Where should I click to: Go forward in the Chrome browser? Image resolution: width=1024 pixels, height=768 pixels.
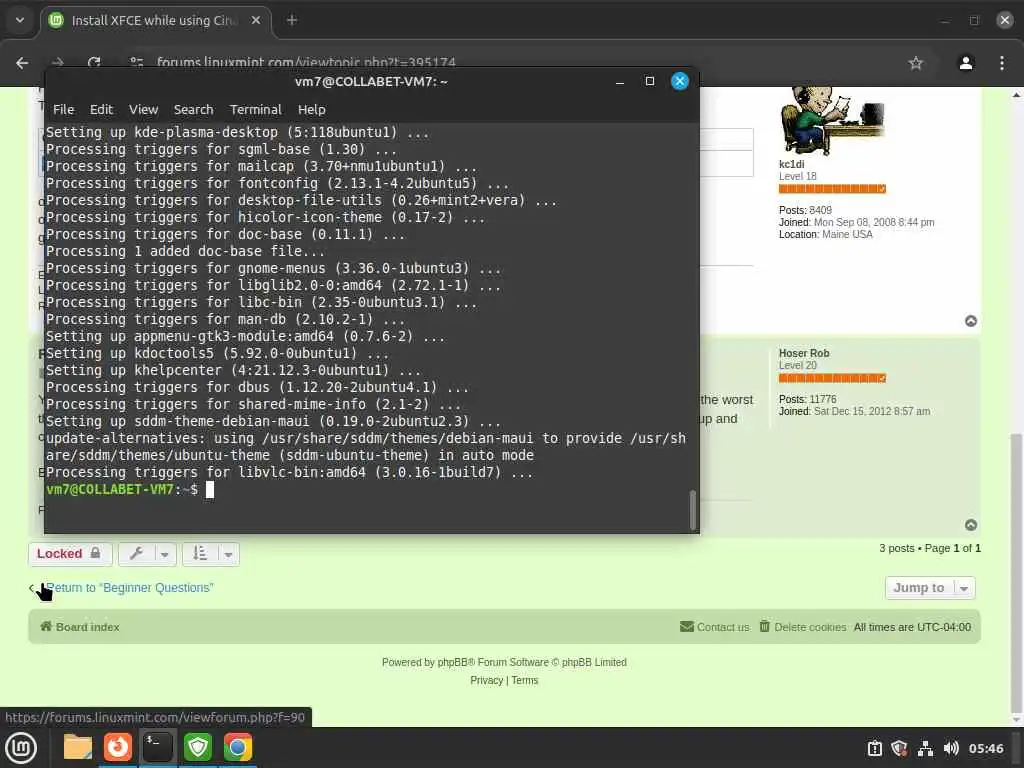coord(57,63)
